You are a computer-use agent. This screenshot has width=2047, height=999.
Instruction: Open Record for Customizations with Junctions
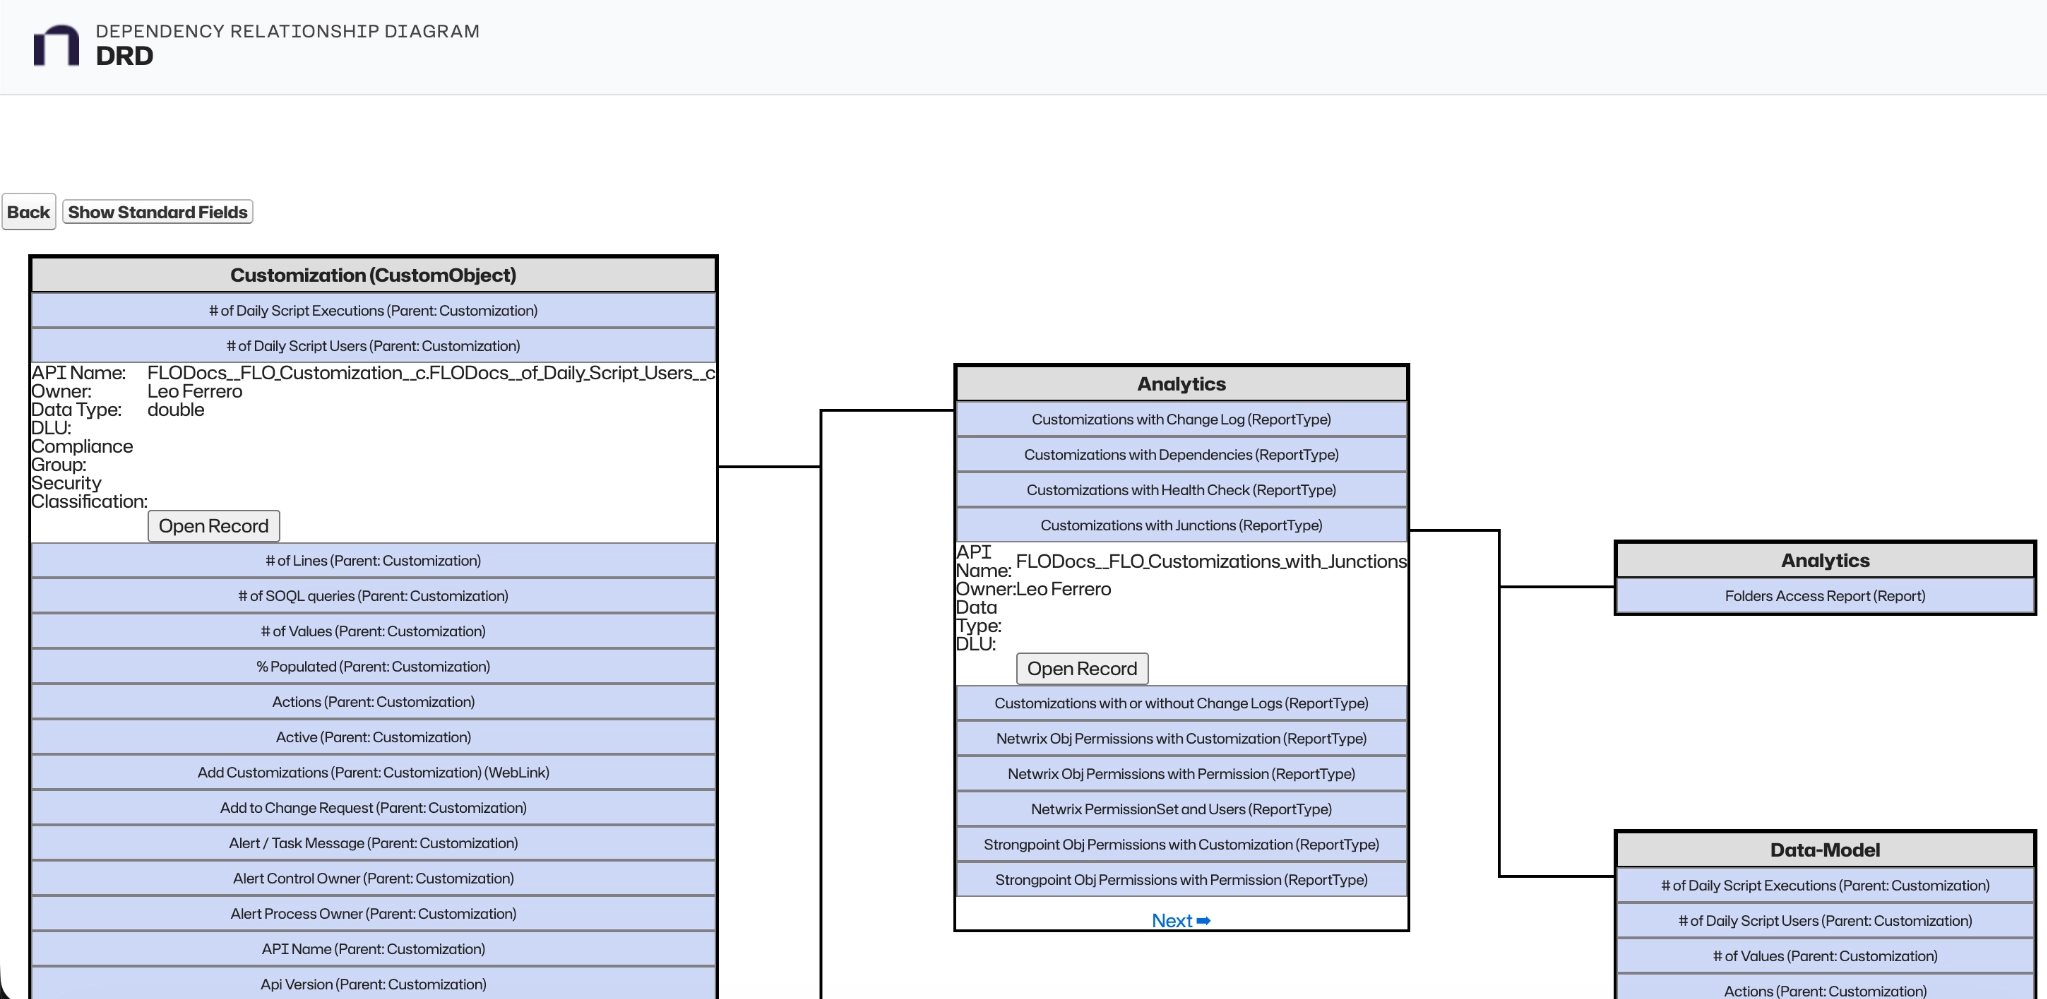pyautogui.click(x=1081, y=668)
